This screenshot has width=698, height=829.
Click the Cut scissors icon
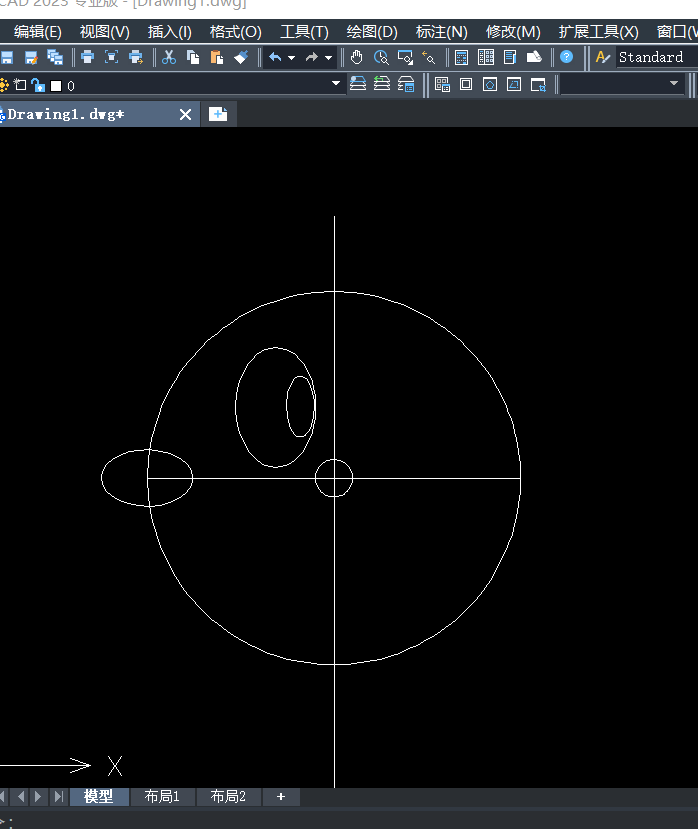click(x=169, y=57)
